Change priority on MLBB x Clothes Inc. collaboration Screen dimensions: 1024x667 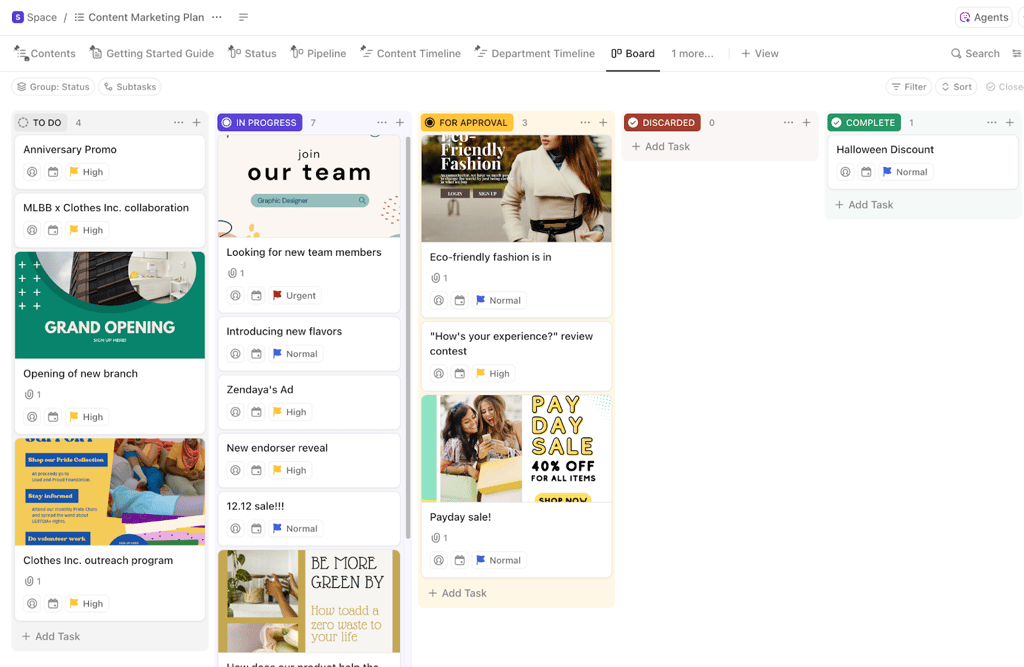[86, 230]
